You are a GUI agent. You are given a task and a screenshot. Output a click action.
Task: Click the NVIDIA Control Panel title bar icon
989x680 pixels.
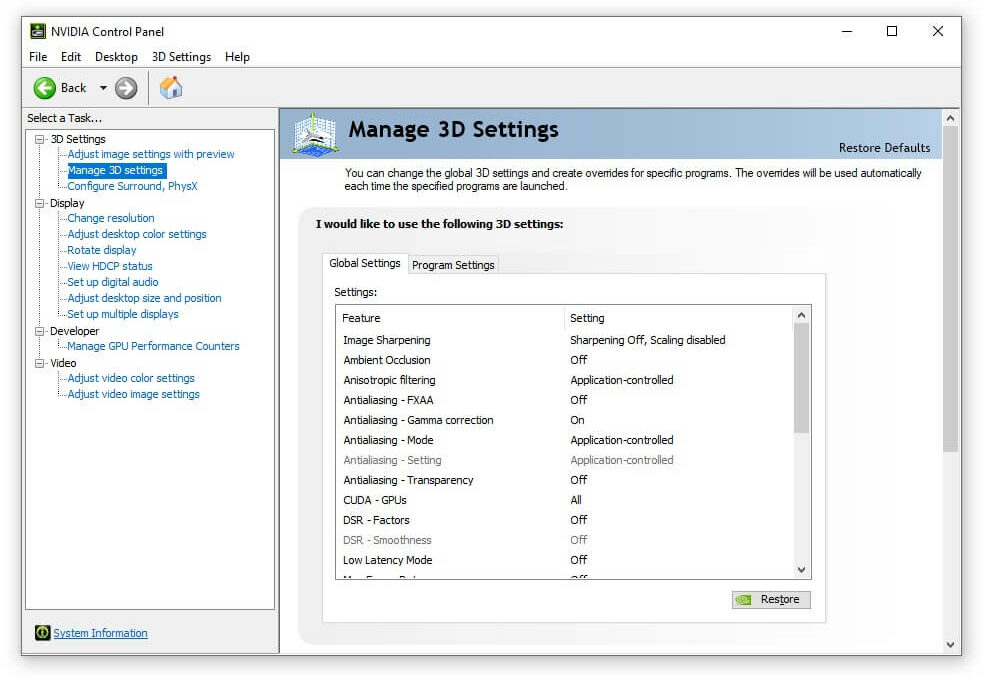(38, 31)
